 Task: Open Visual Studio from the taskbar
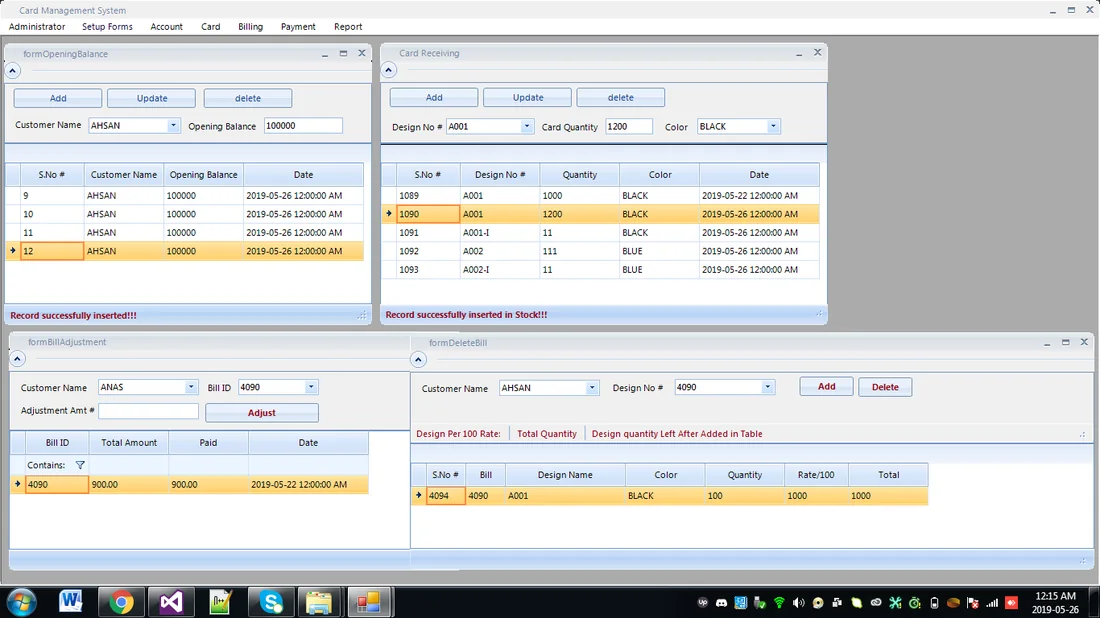[x=171, y=602]
